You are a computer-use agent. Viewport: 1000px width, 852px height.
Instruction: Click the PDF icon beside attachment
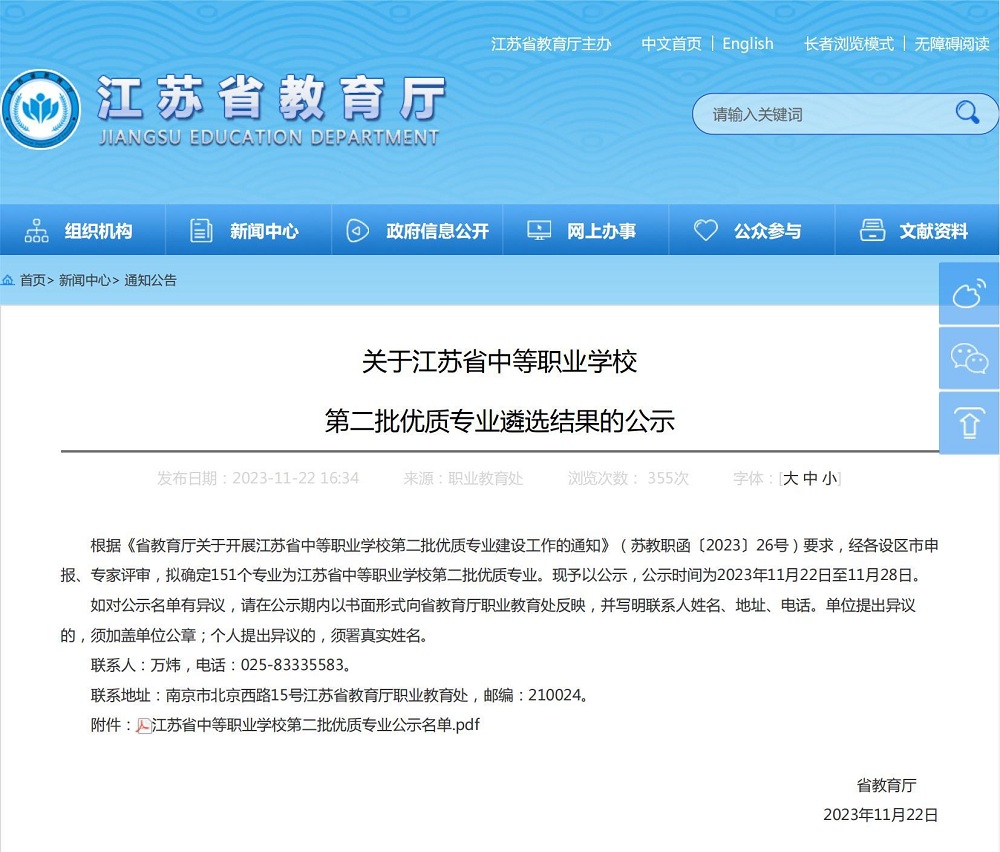[144, 725]
